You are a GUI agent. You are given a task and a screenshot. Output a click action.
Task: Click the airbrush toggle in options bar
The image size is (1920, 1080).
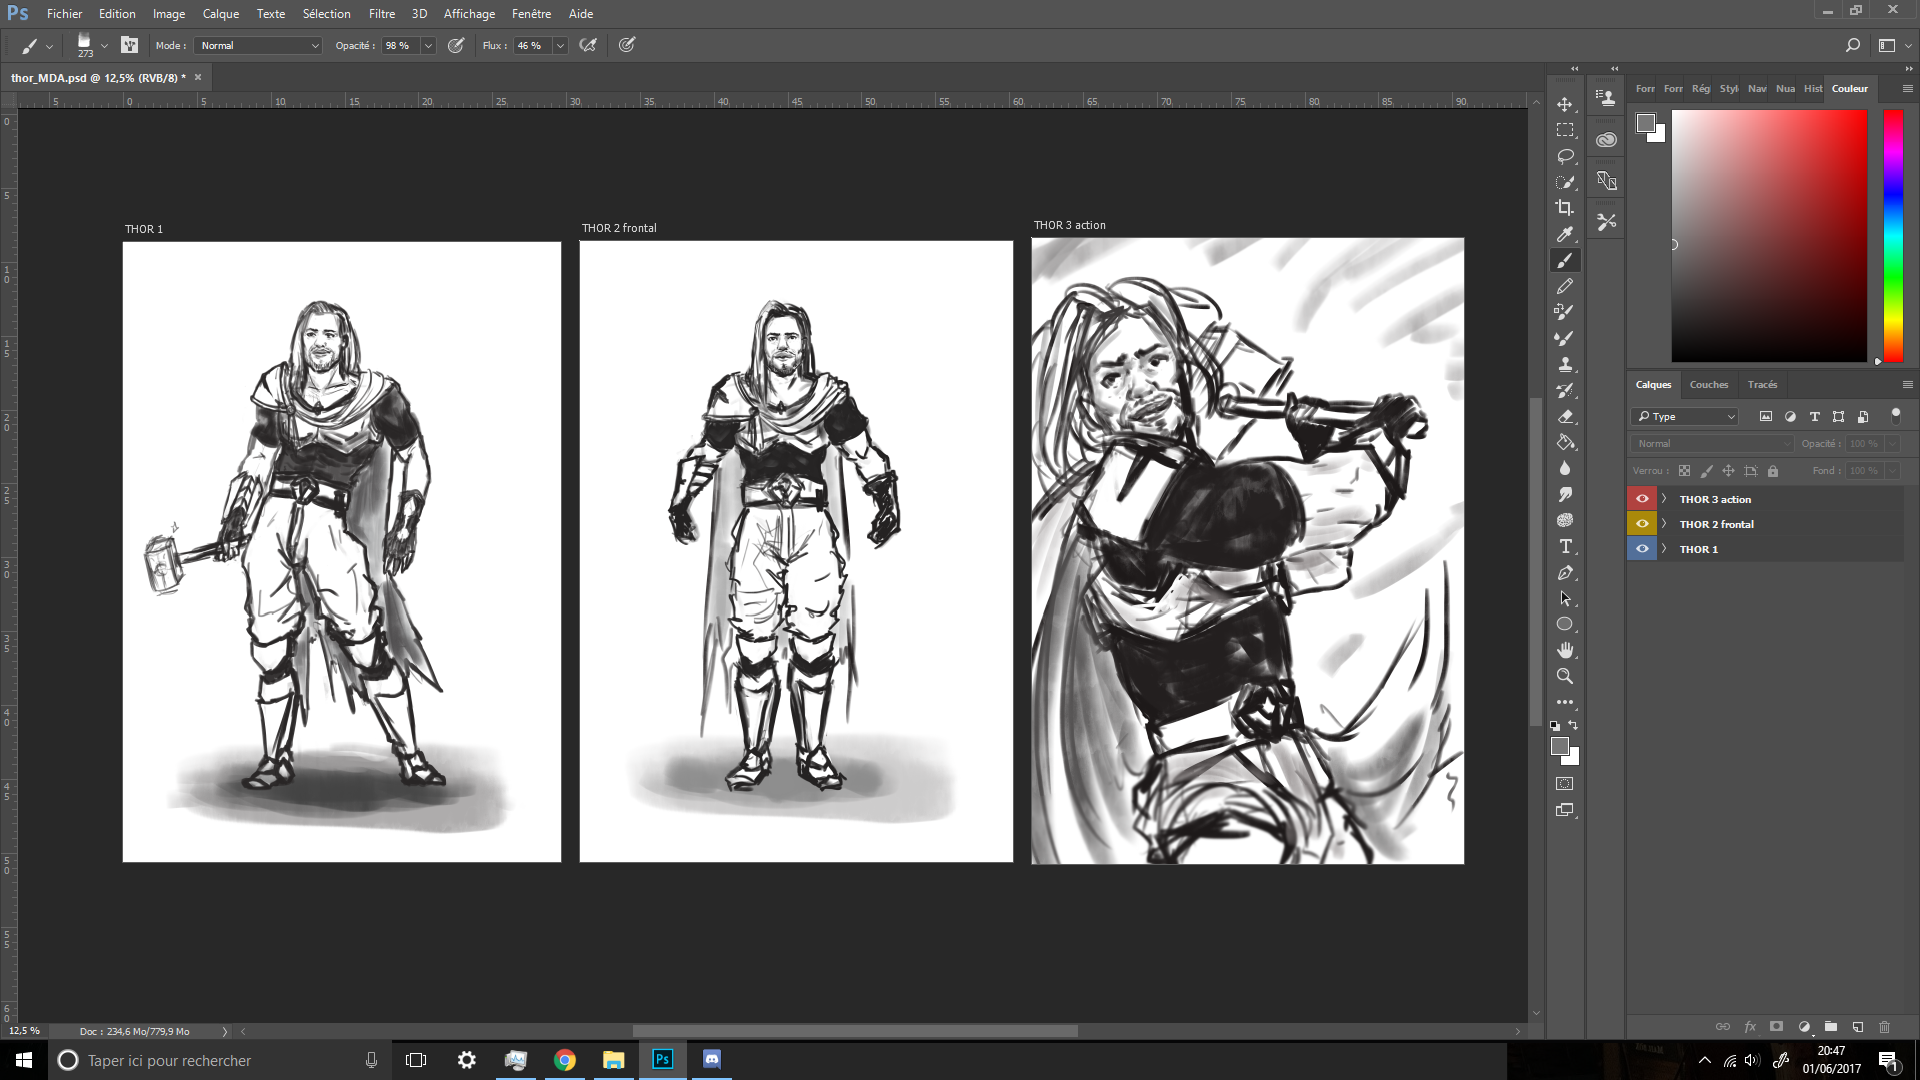click(x=588, y=45)
